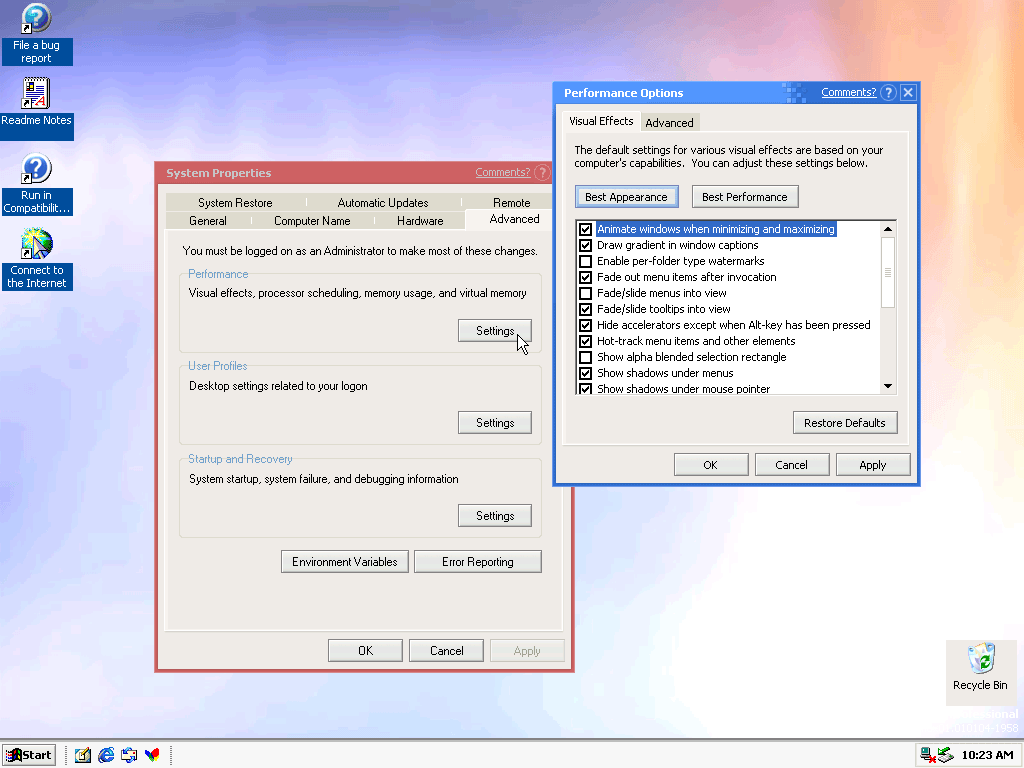Enable per-folder type watermarks checkbox
The height and width of the screenshot is (768, 1024).
[x=586, y=261]
